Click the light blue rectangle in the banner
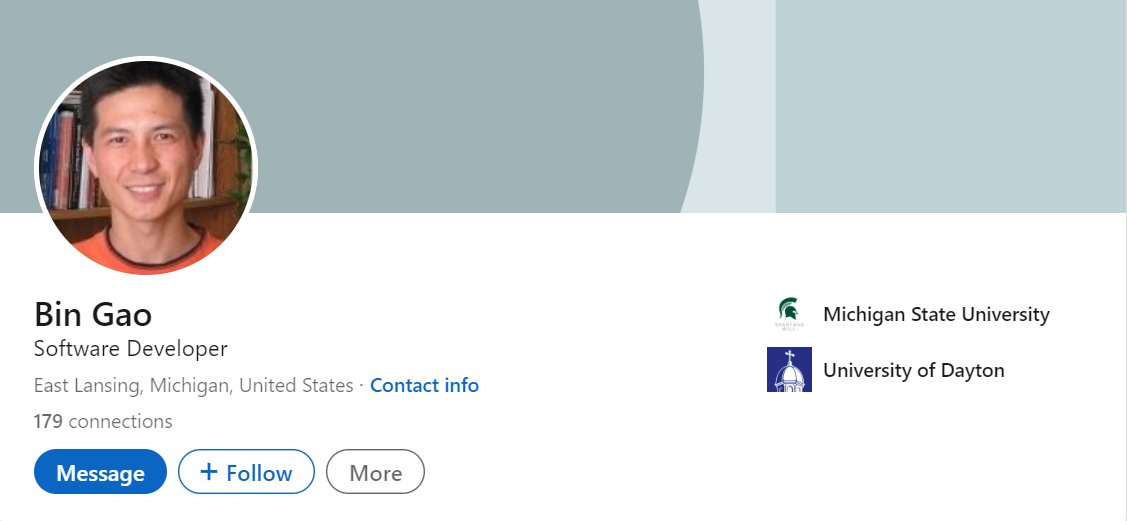 tap(950, 100)
